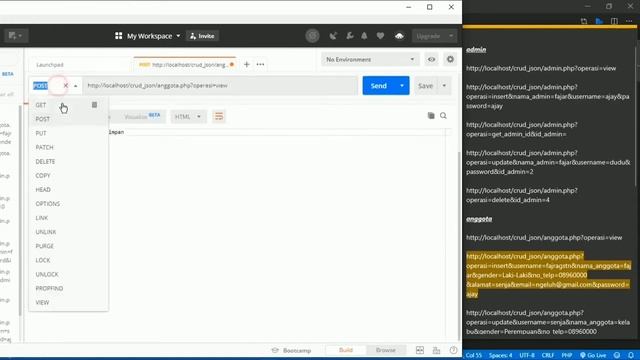Image resolution: width=640 pixels, height=360 pixels.
Task: Select the Visualize BETA response tab
Action: click(142, 117)
